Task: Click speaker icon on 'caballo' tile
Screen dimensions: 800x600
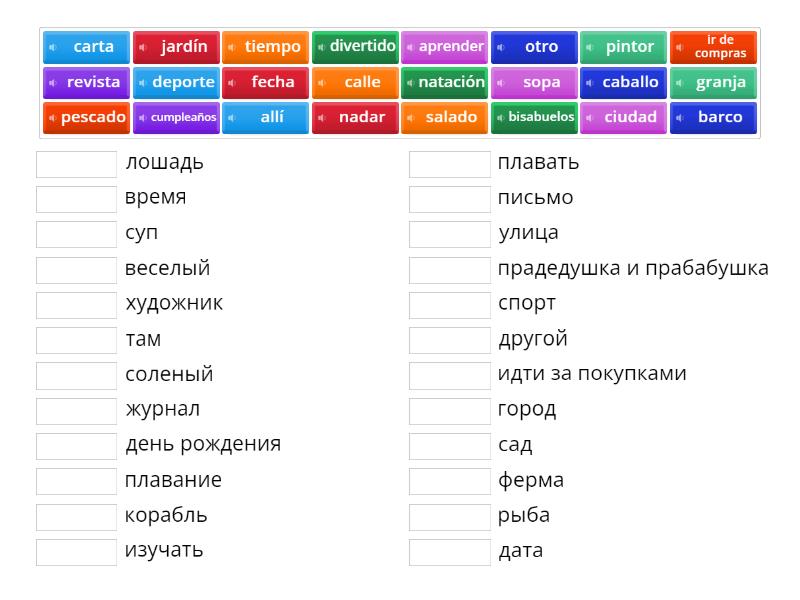Action: point(590,83)
